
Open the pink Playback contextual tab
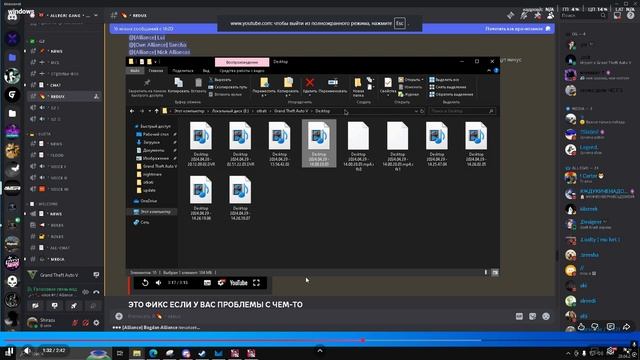242,62
